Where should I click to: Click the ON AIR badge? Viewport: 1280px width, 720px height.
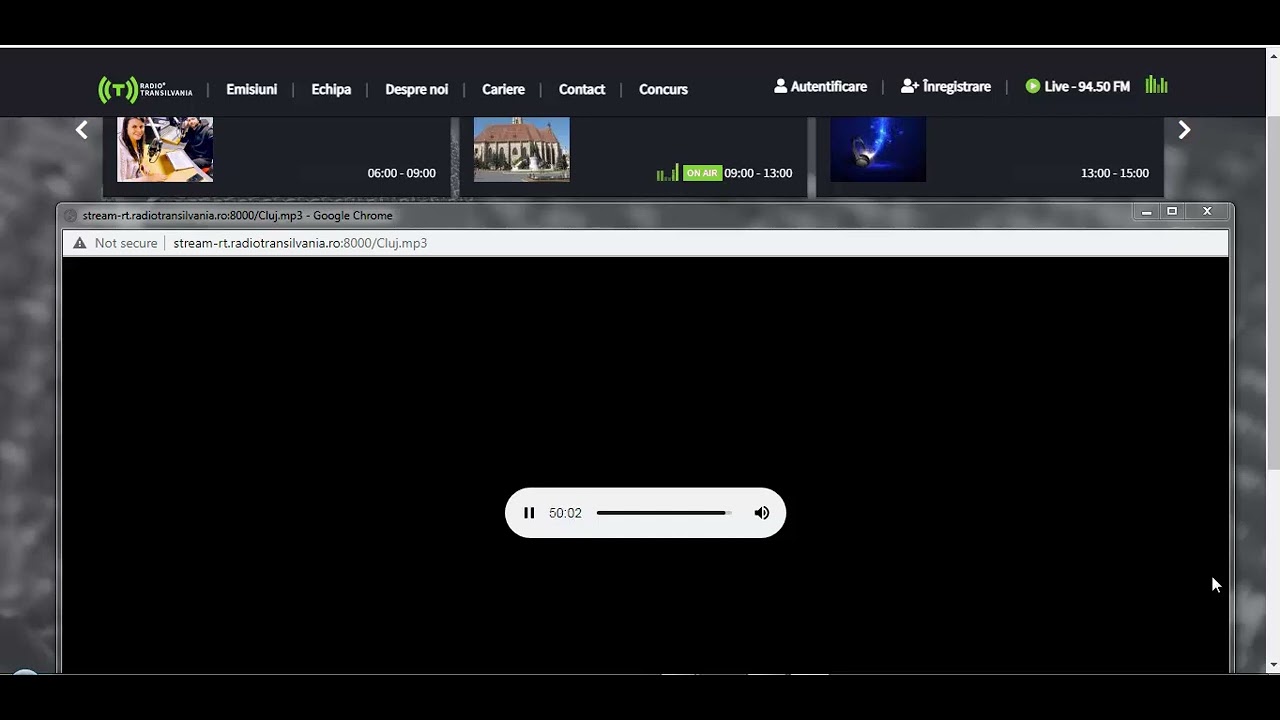702,173
